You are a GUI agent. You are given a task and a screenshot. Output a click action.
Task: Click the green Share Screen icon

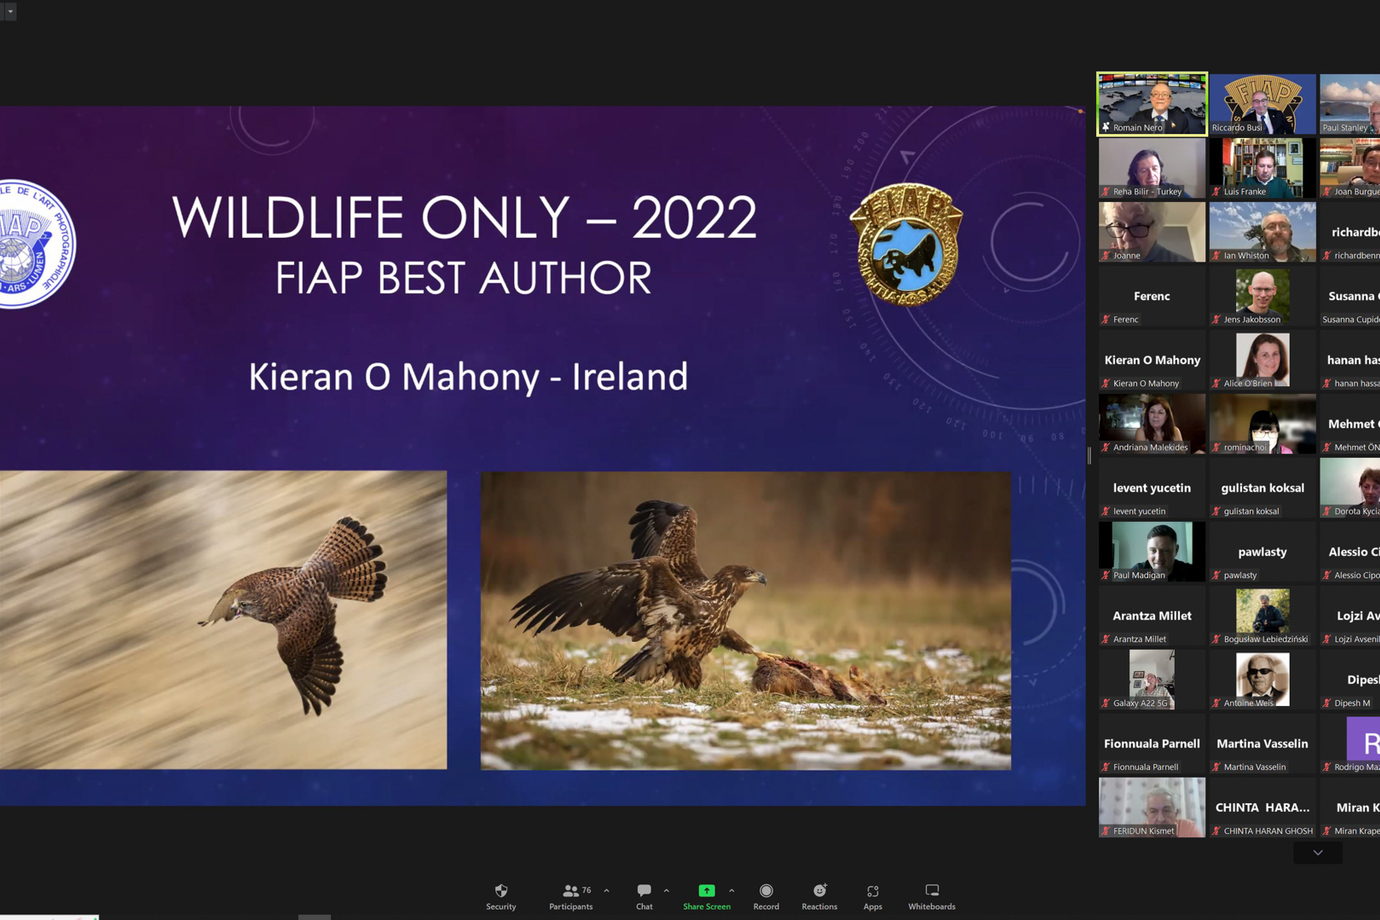[706, 890]
